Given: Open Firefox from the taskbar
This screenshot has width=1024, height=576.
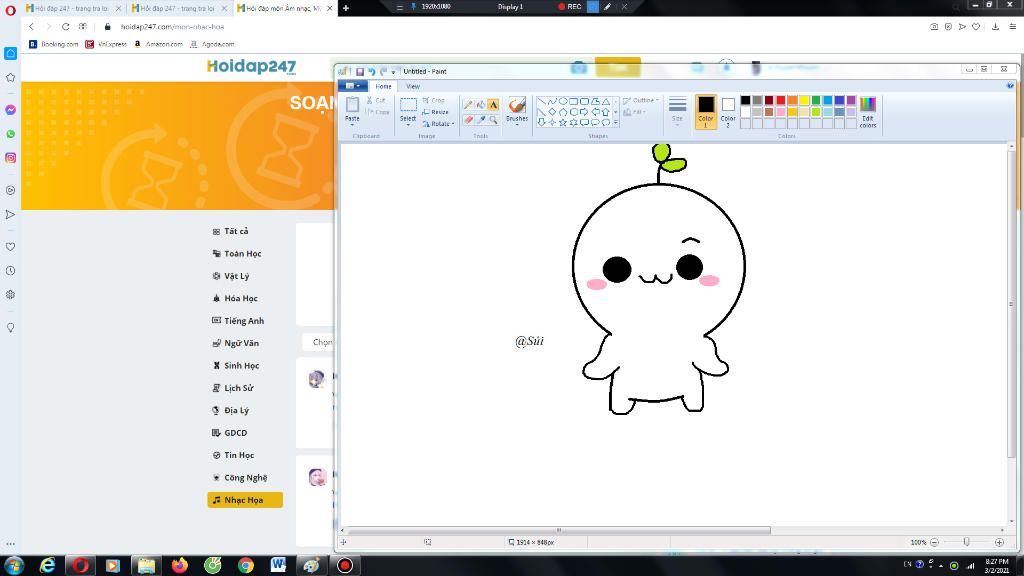Looking at the screenshot, I should click(x=180, y=565).
